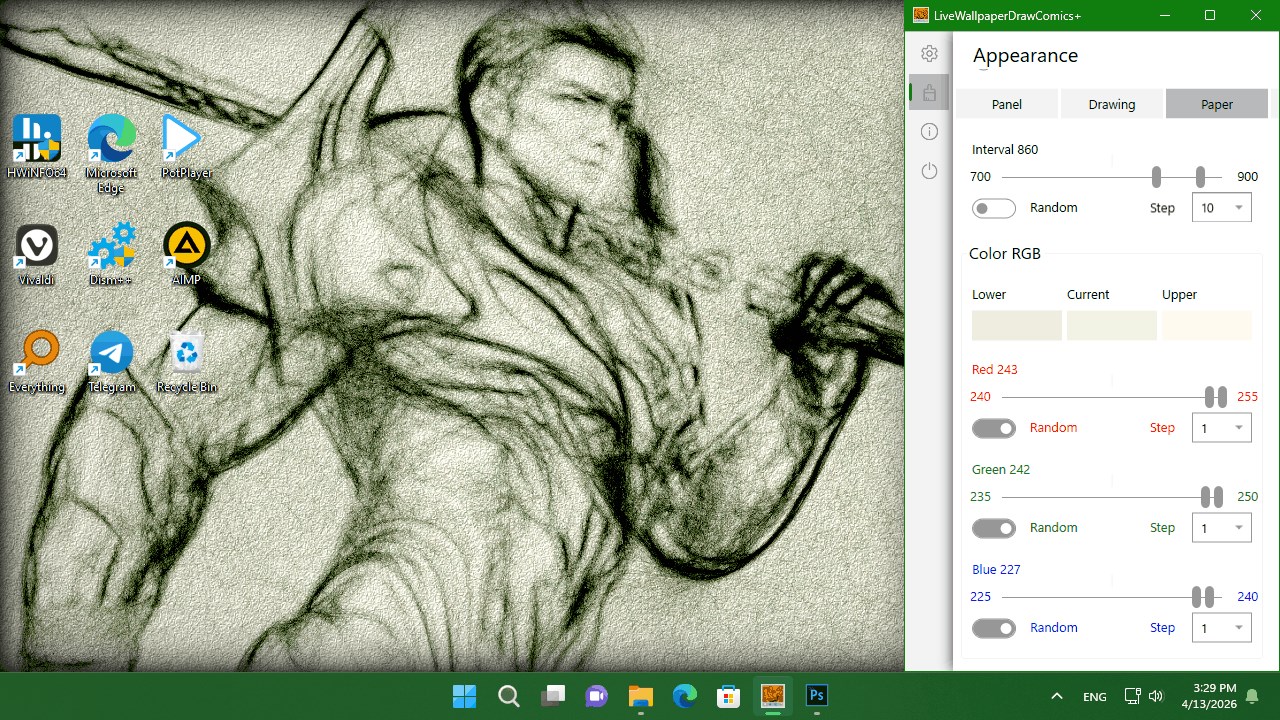Open the volume control in the tray
1280x720 pixels.
click(x=1157, y=696)
